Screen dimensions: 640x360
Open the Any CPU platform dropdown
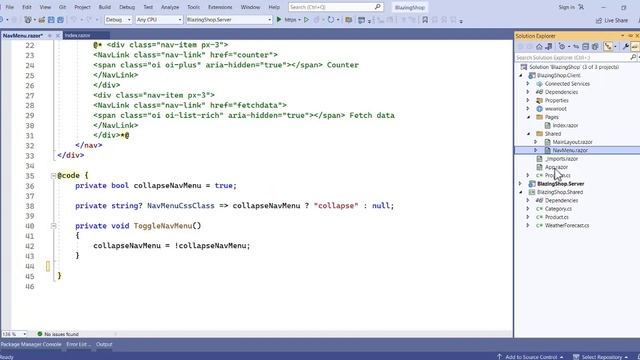(159, 20)
